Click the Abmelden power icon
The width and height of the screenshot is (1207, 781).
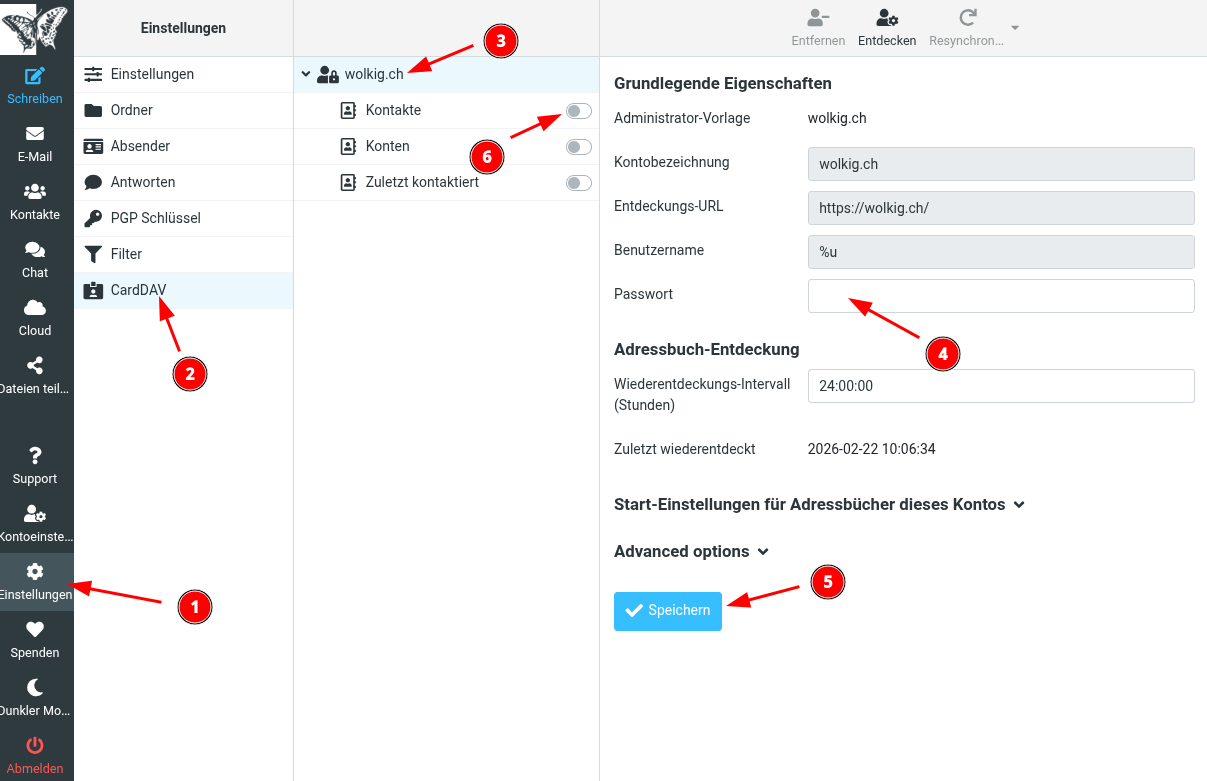tap(35, 746)
